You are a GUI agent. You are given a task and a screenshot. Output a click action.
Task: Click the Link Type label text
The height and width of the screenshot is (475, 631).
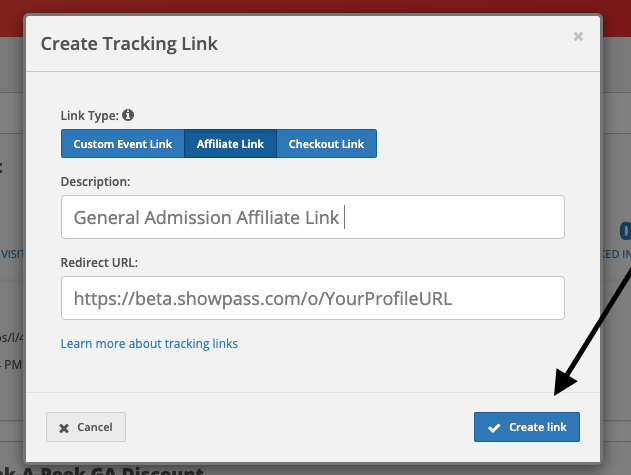(x=89, y=116)
